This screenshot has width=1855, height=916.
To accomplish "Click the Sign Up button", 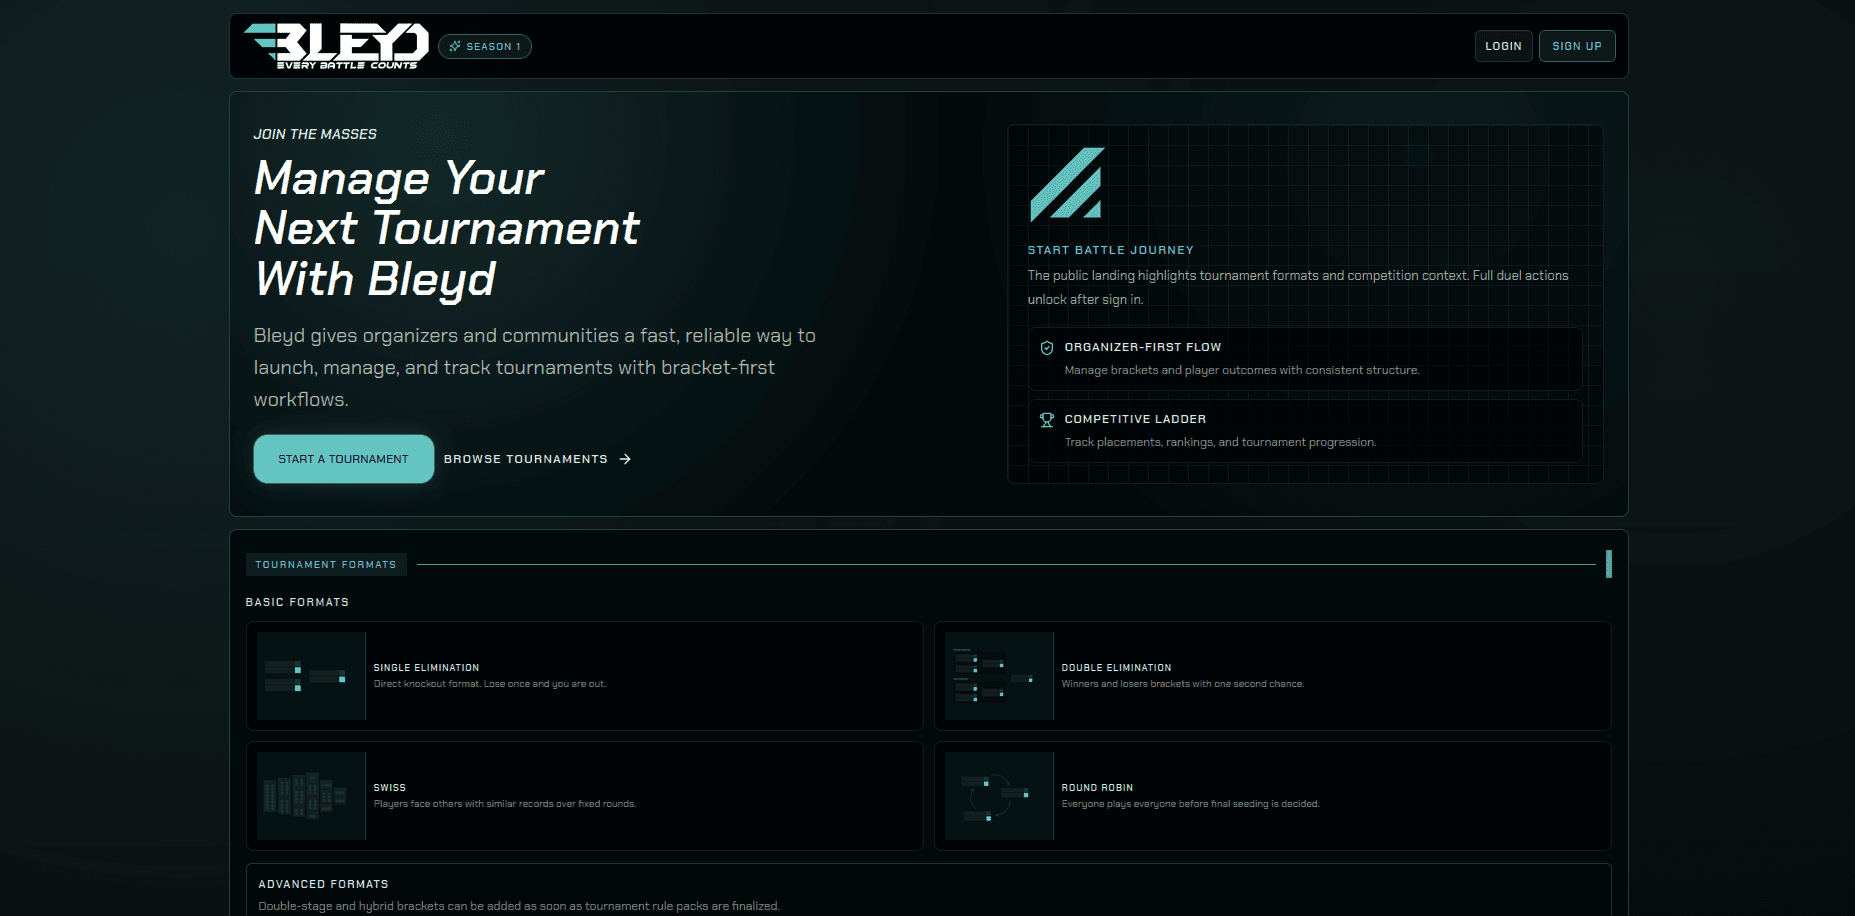I will [1576, 46].
